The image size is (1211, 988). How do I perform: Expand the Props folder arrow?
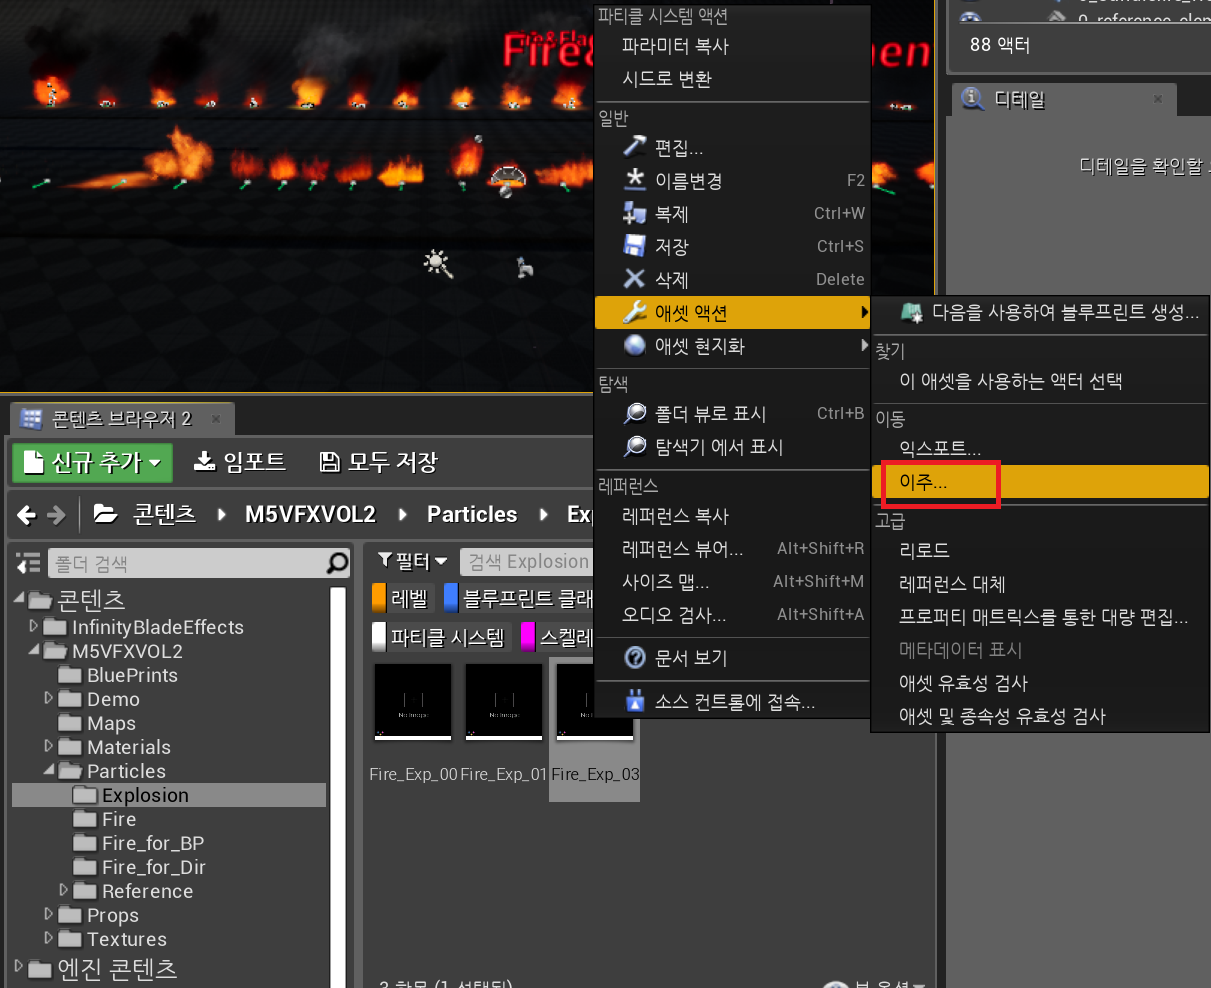pos(49,914)
